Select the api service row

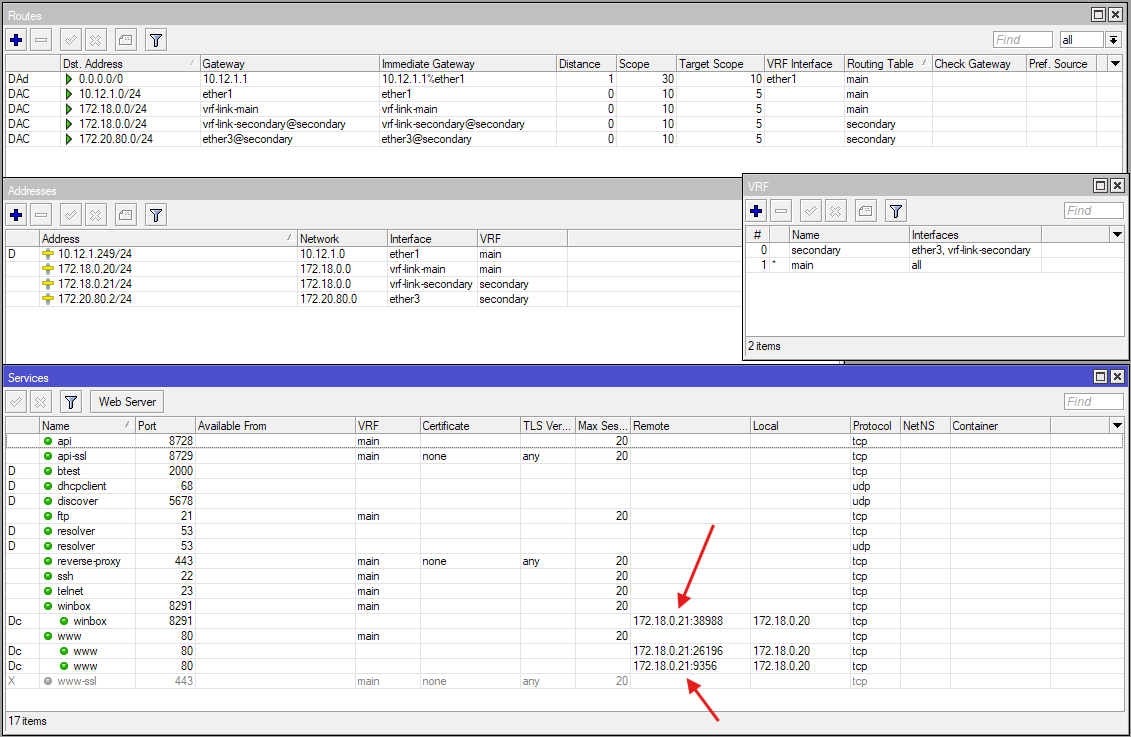(564, 441)
